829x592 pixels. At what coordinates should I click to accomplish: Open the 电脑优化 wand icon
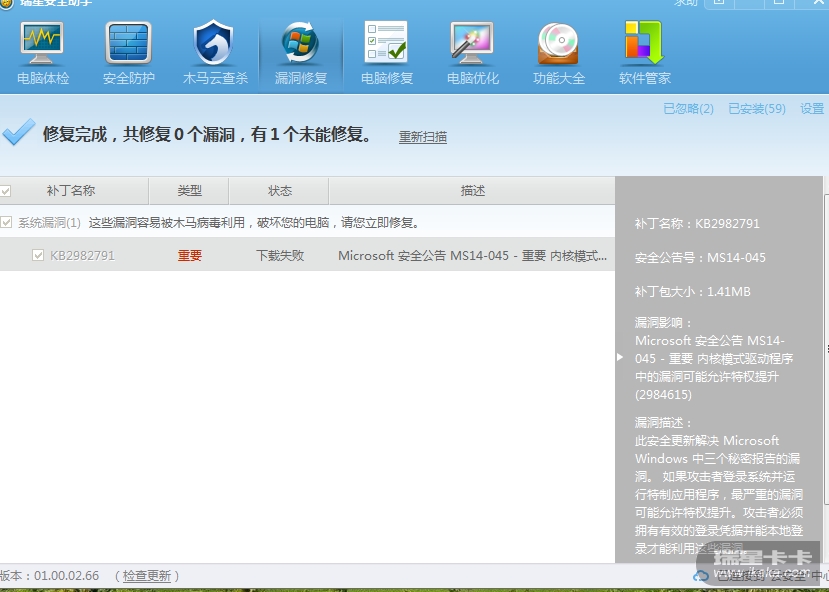(472, 42)
